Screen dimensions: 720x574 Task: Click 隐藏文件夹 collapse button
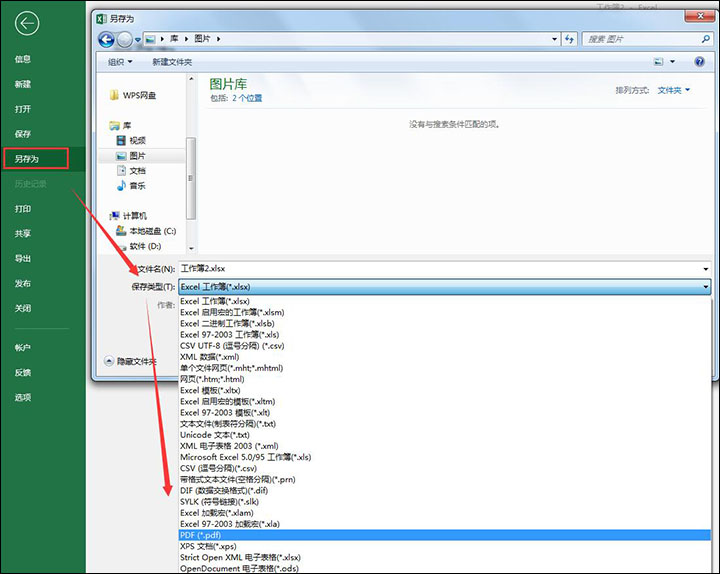coord(130,361)
